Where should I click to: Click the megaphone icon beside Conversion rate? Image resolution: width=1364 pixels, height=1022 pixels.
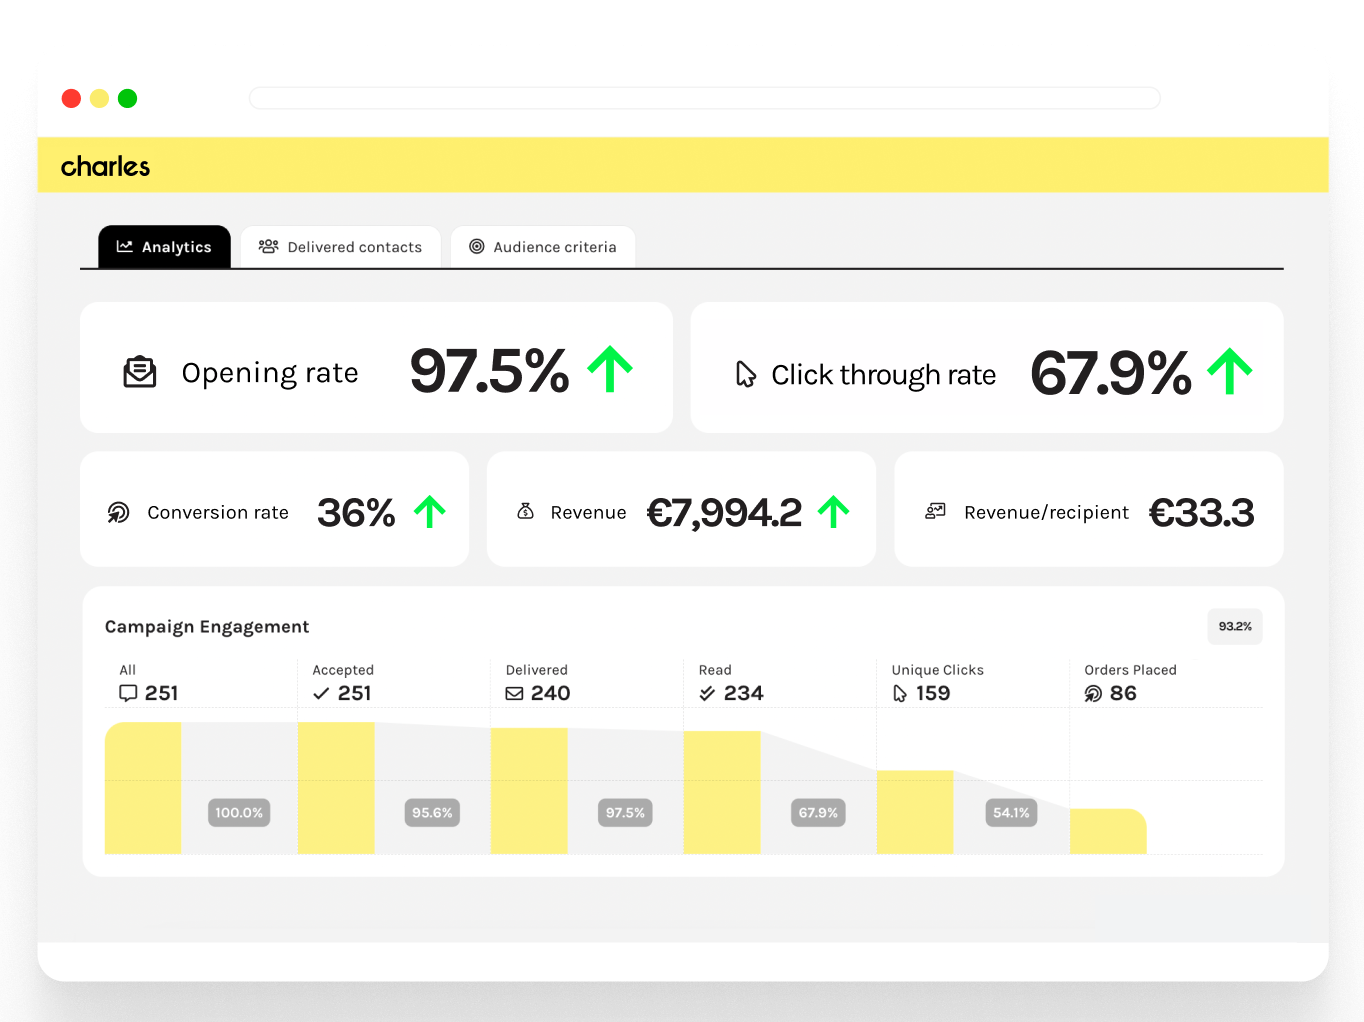pyautogui.click(x=118, y=512)
